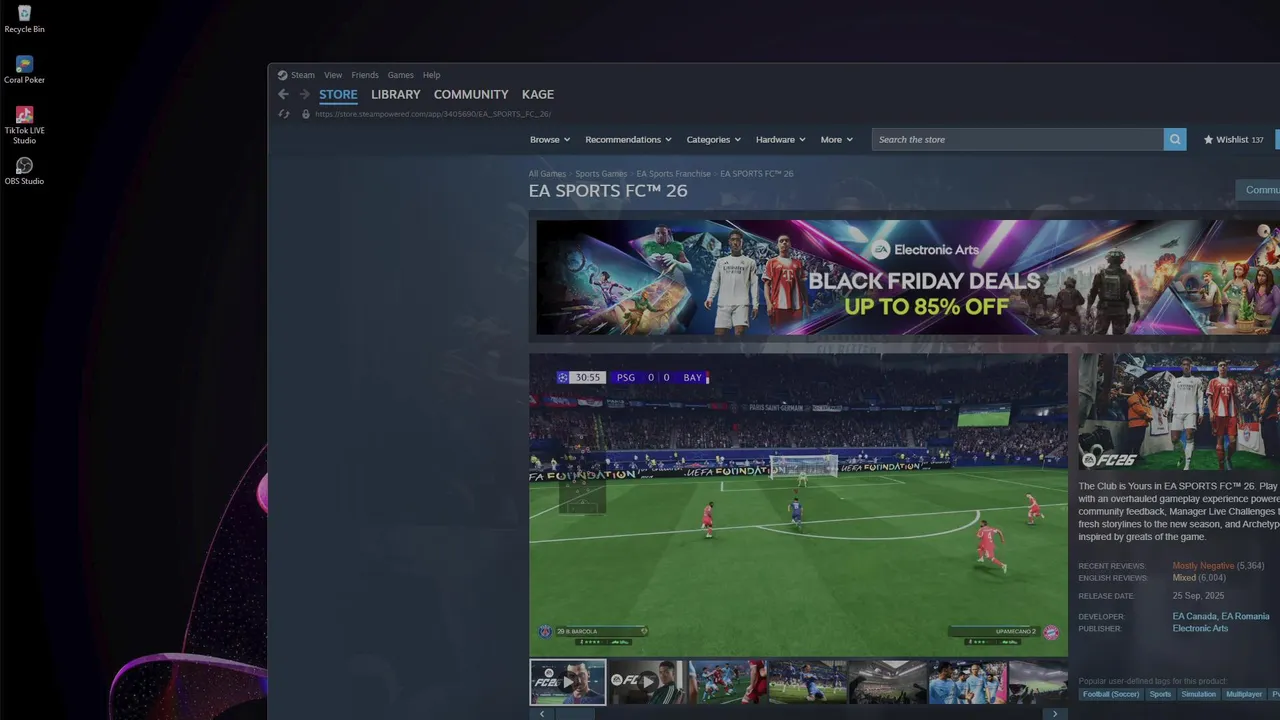Open the All Games breadcrumb link
Screen dimensions: 1280x720
point(547,174)
